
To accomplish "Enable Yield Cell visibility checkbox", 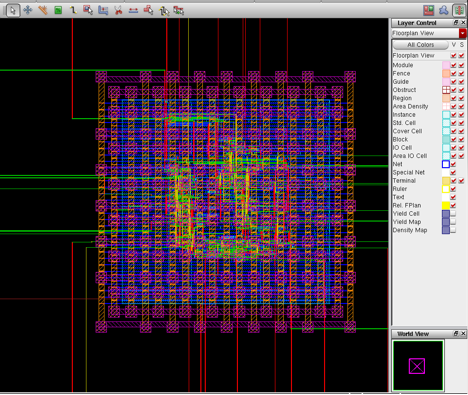I will click(x=453, y=214).
